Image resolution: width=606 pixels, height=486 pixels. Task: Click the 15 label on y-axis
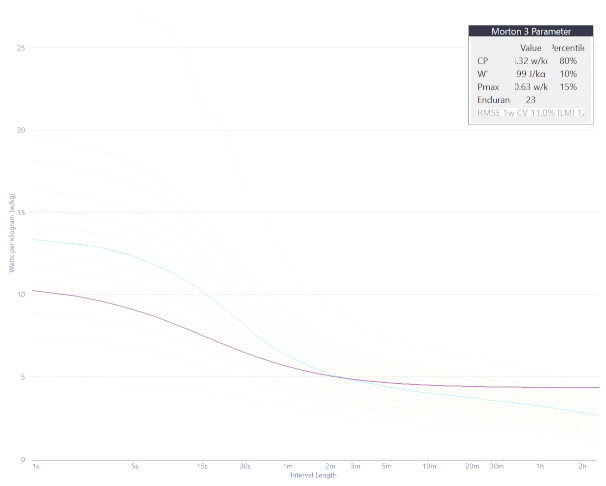click(x=21, y=212)
